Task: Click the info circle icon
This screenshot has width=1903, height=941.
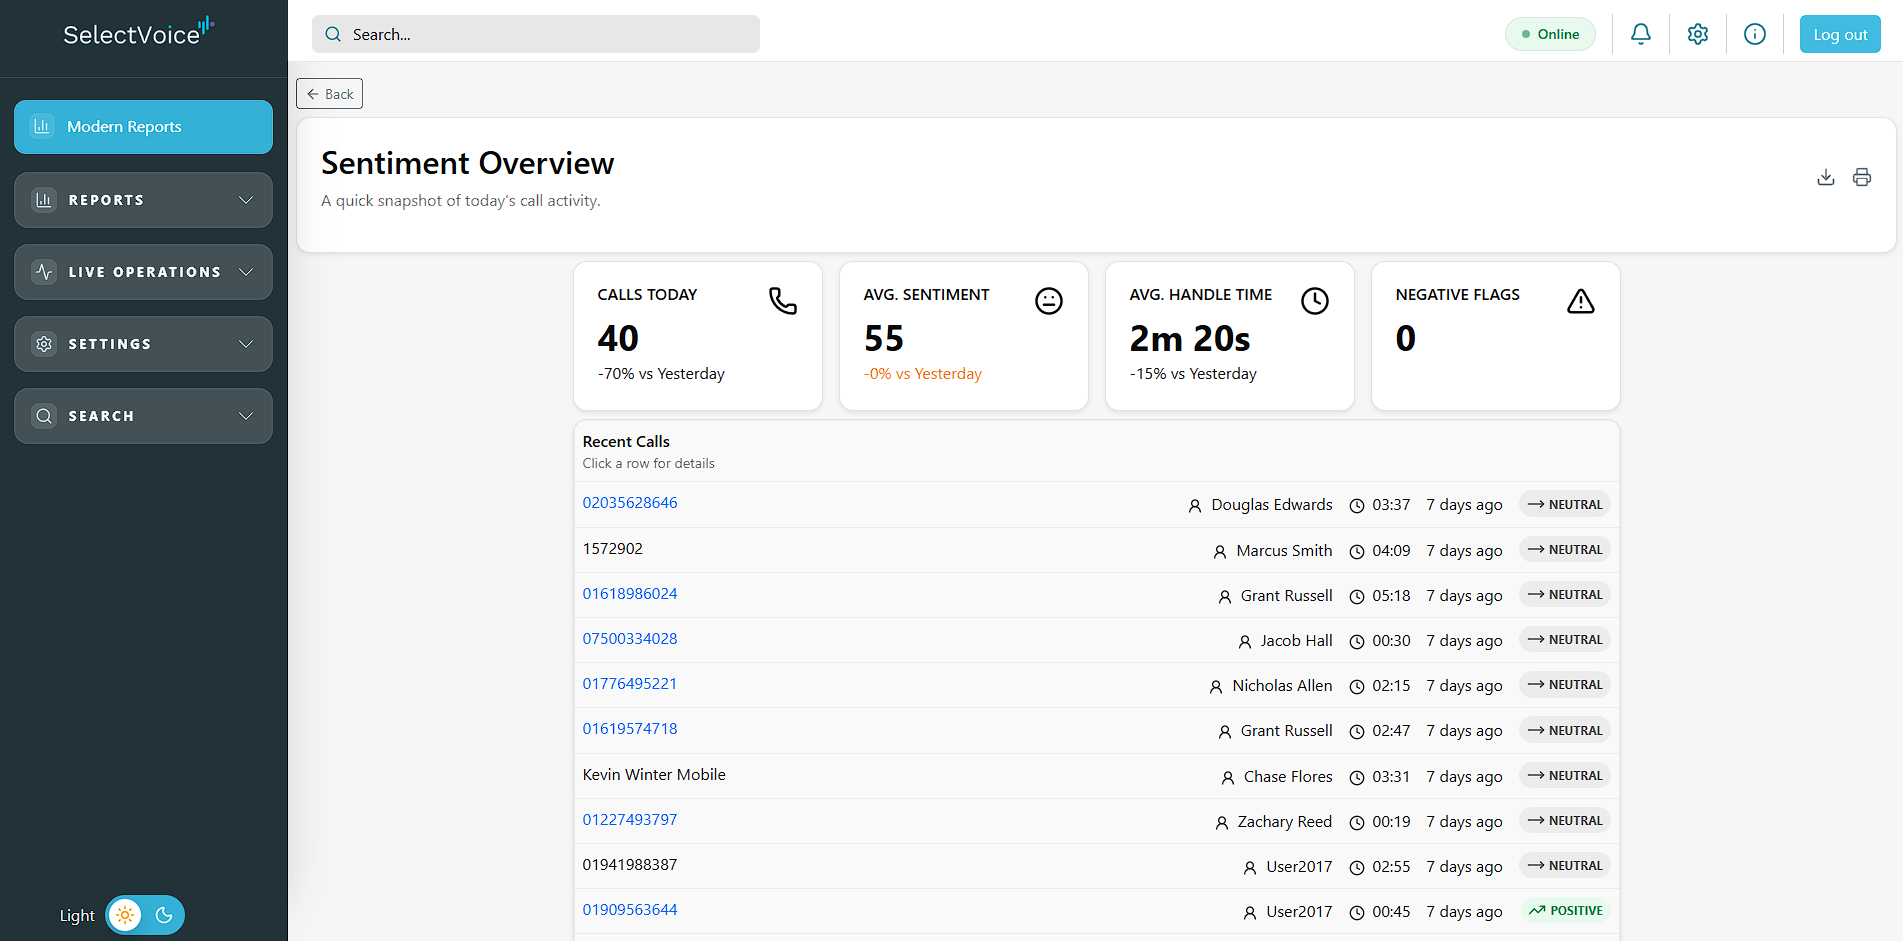Action: click(1755, 34)
